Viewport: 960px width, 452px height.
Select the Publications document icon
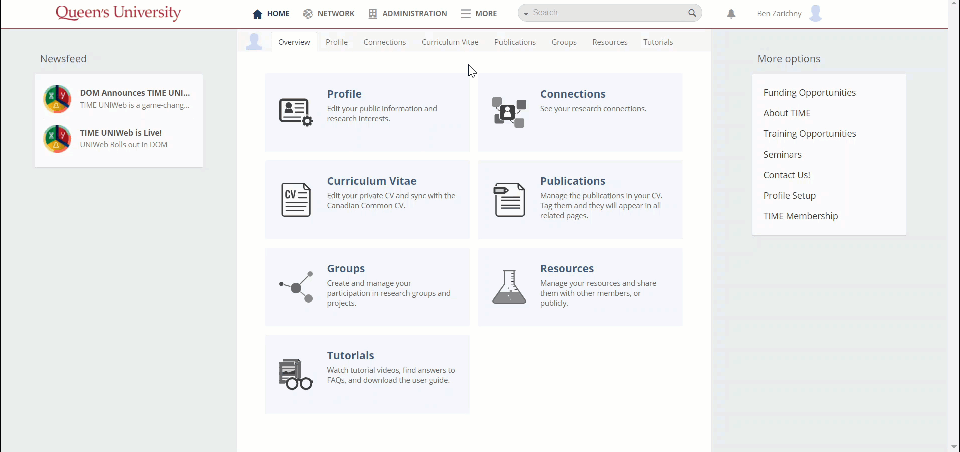click(508, 199)
